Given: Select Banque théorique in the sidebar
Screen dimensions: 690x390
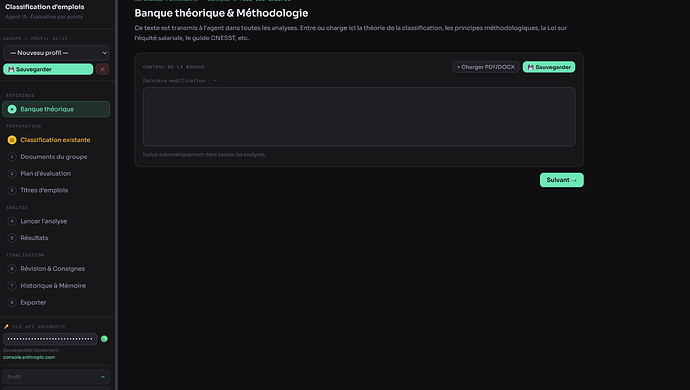Looking at the screenshot, I should tap(56, 109).
